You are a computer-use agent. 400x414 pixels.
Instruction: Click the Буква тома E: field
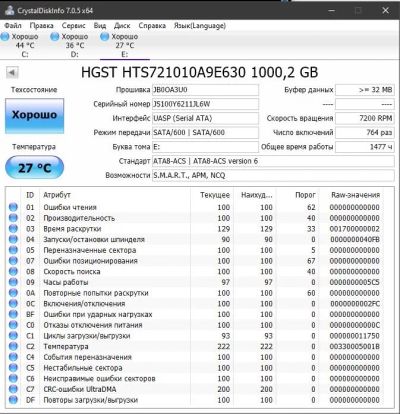coord(205,147)
